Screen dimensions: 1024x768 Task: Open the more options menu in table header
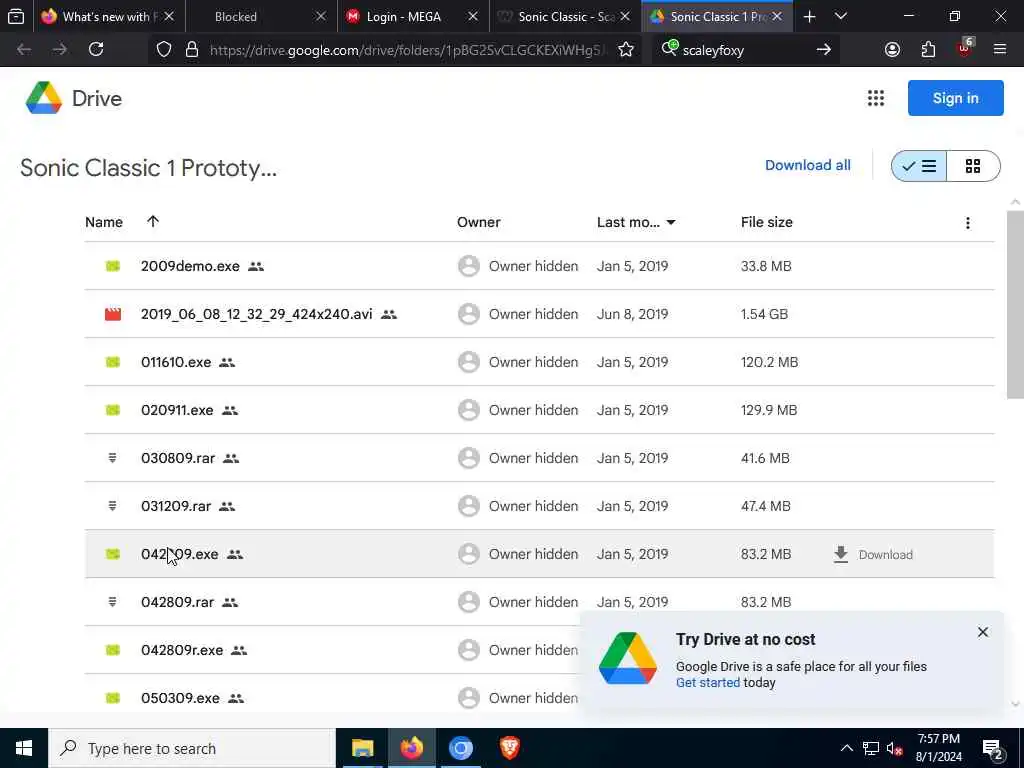(968, 223)
